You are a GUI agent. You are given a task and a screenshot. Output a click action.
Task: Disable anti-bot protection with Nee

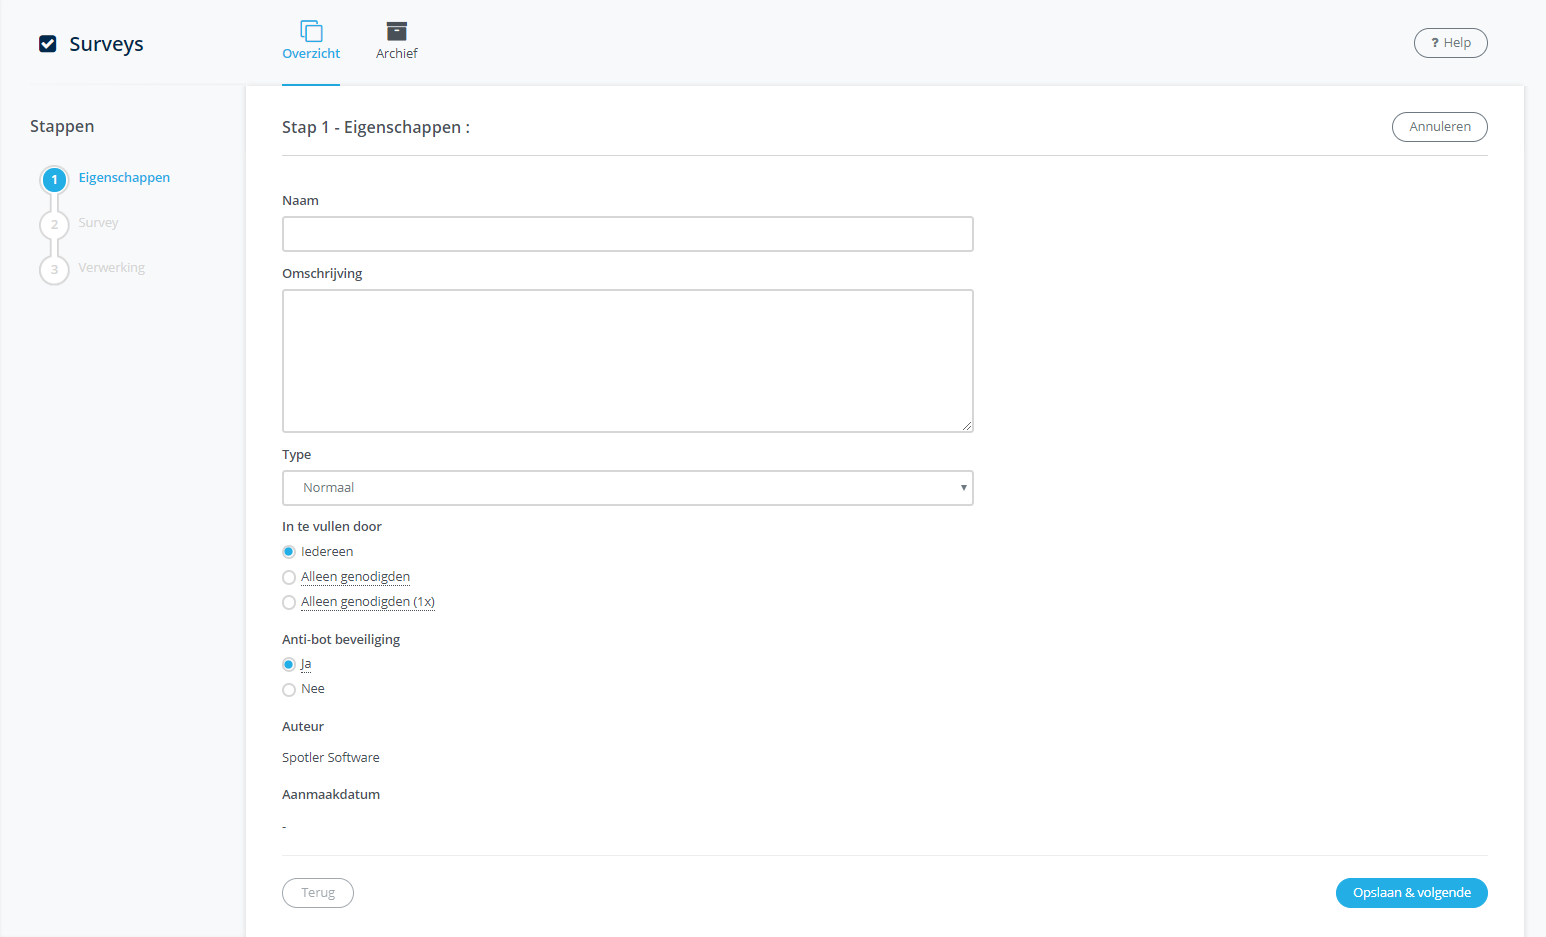289,690
